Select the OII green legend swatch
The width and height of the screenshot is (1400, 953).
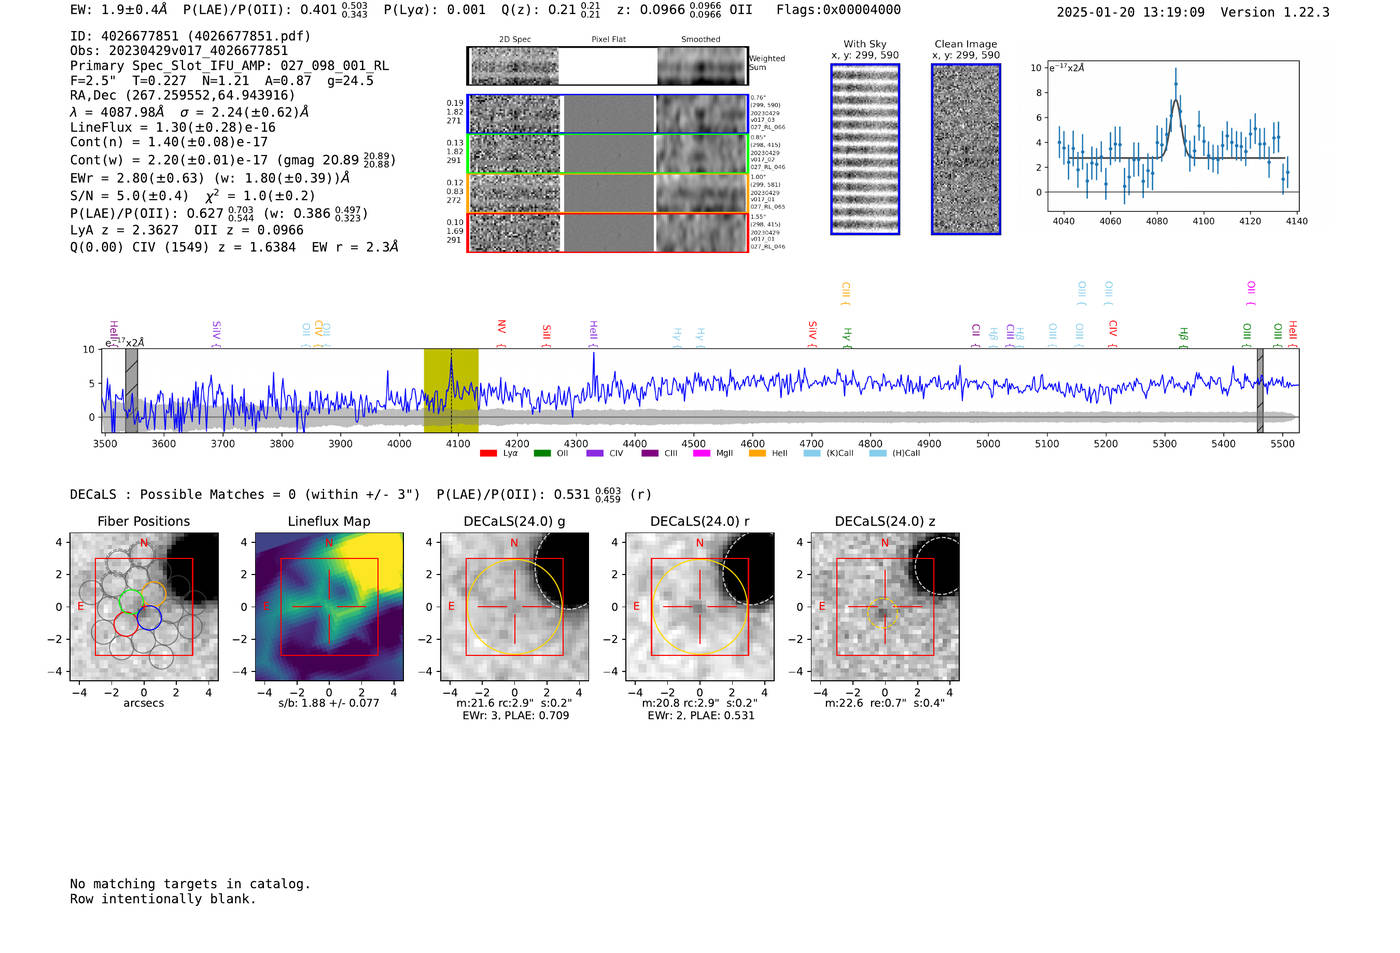(x=542, y=453)
